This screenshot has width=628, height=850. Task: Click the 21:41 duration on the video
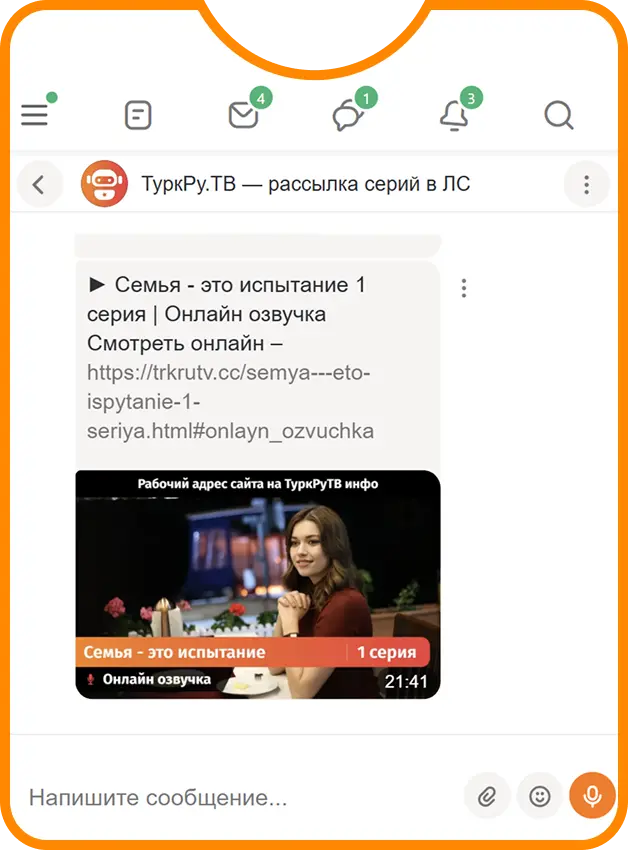point(406,681)
